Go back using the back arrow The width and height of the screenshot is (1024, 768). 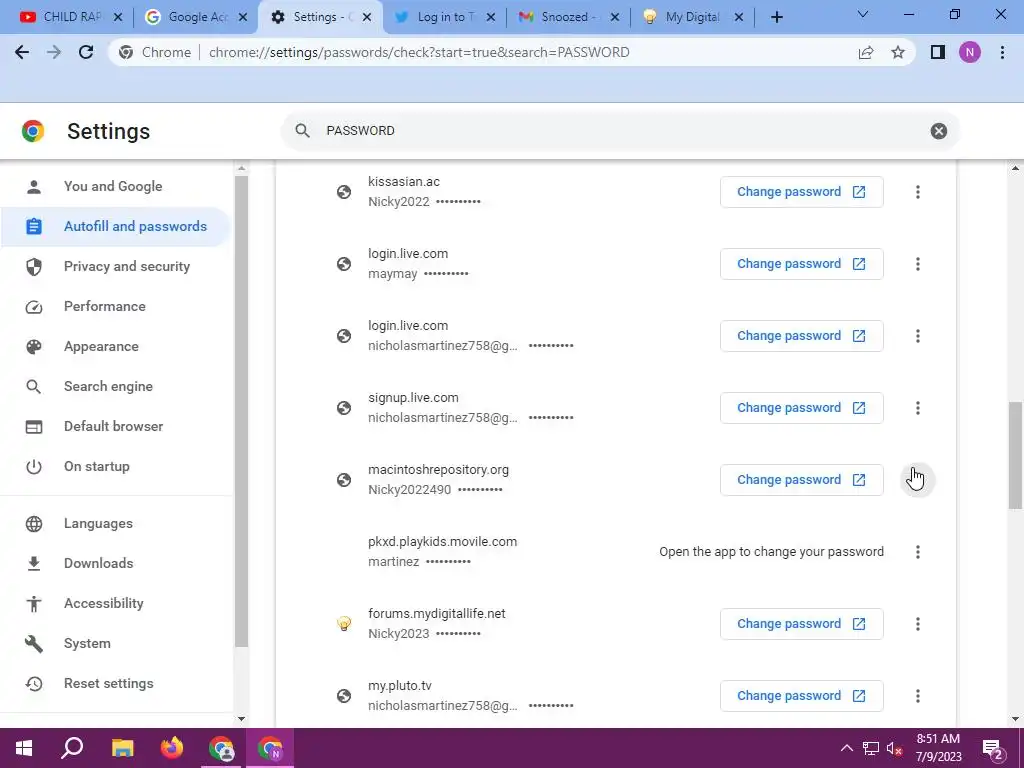pyautogui.click(x=22, y=52)
